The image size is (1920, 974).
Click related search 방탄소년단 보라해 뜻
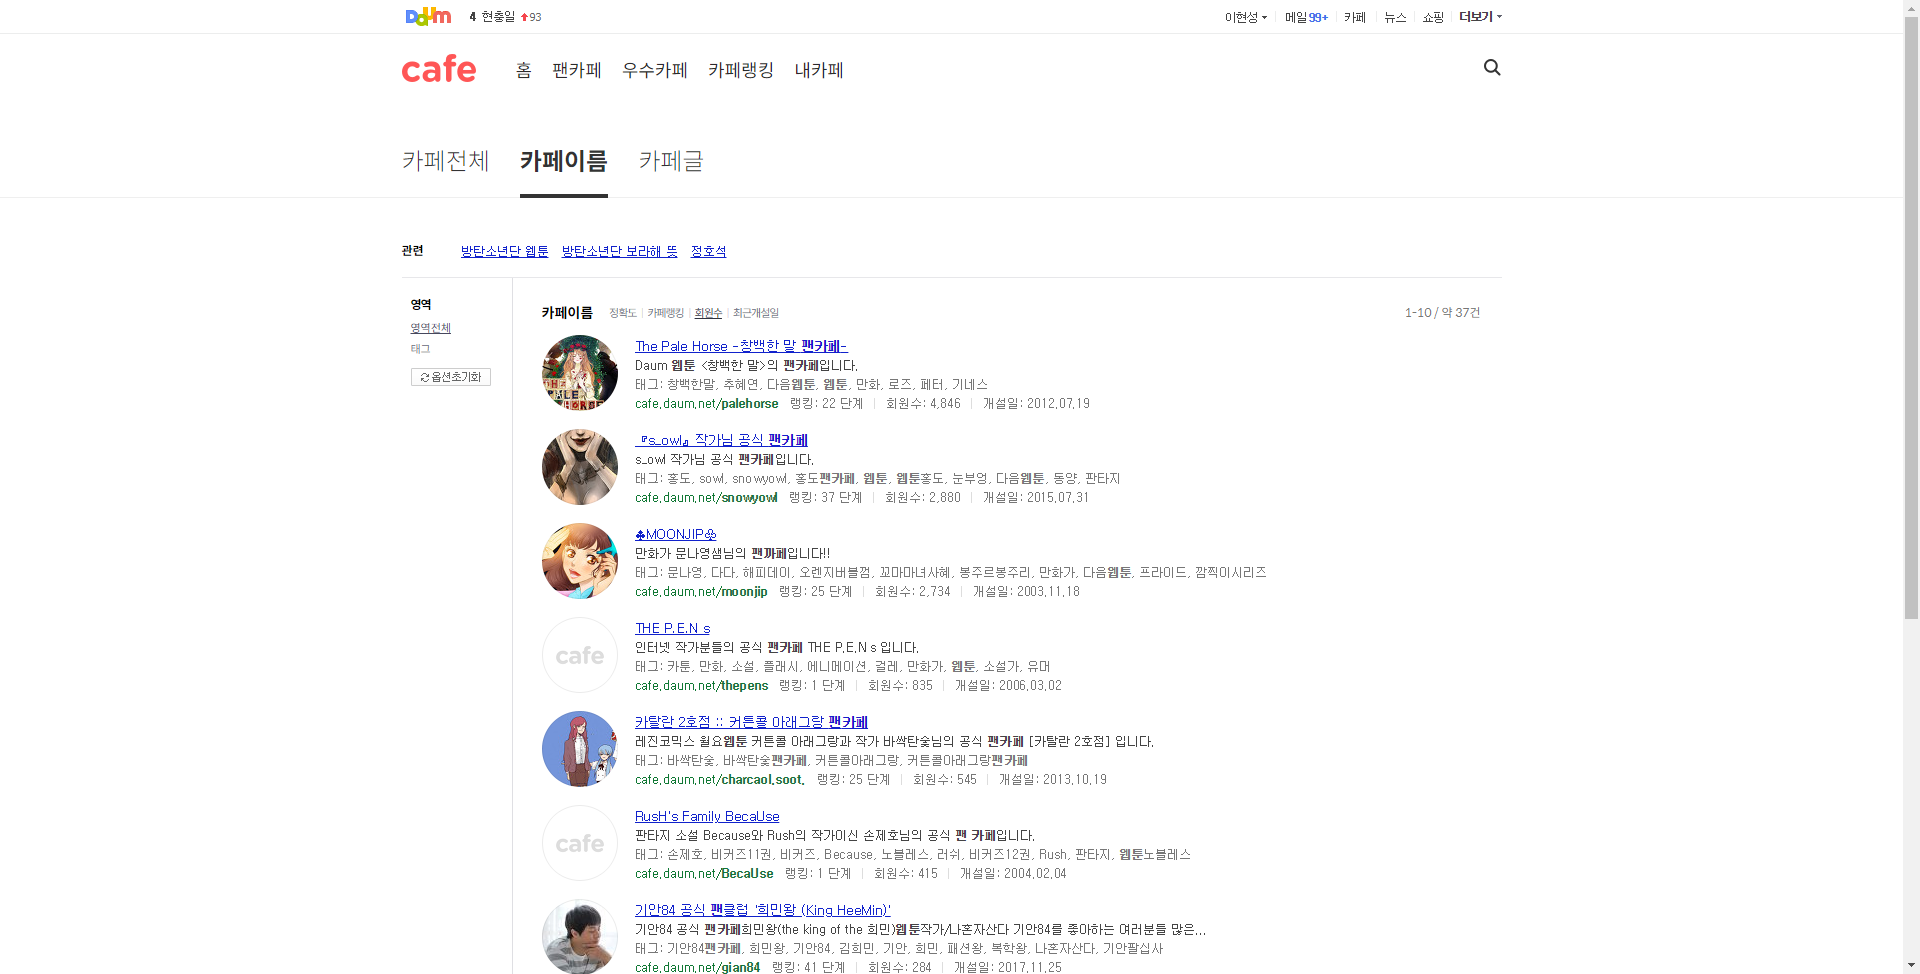pos(620,251)
